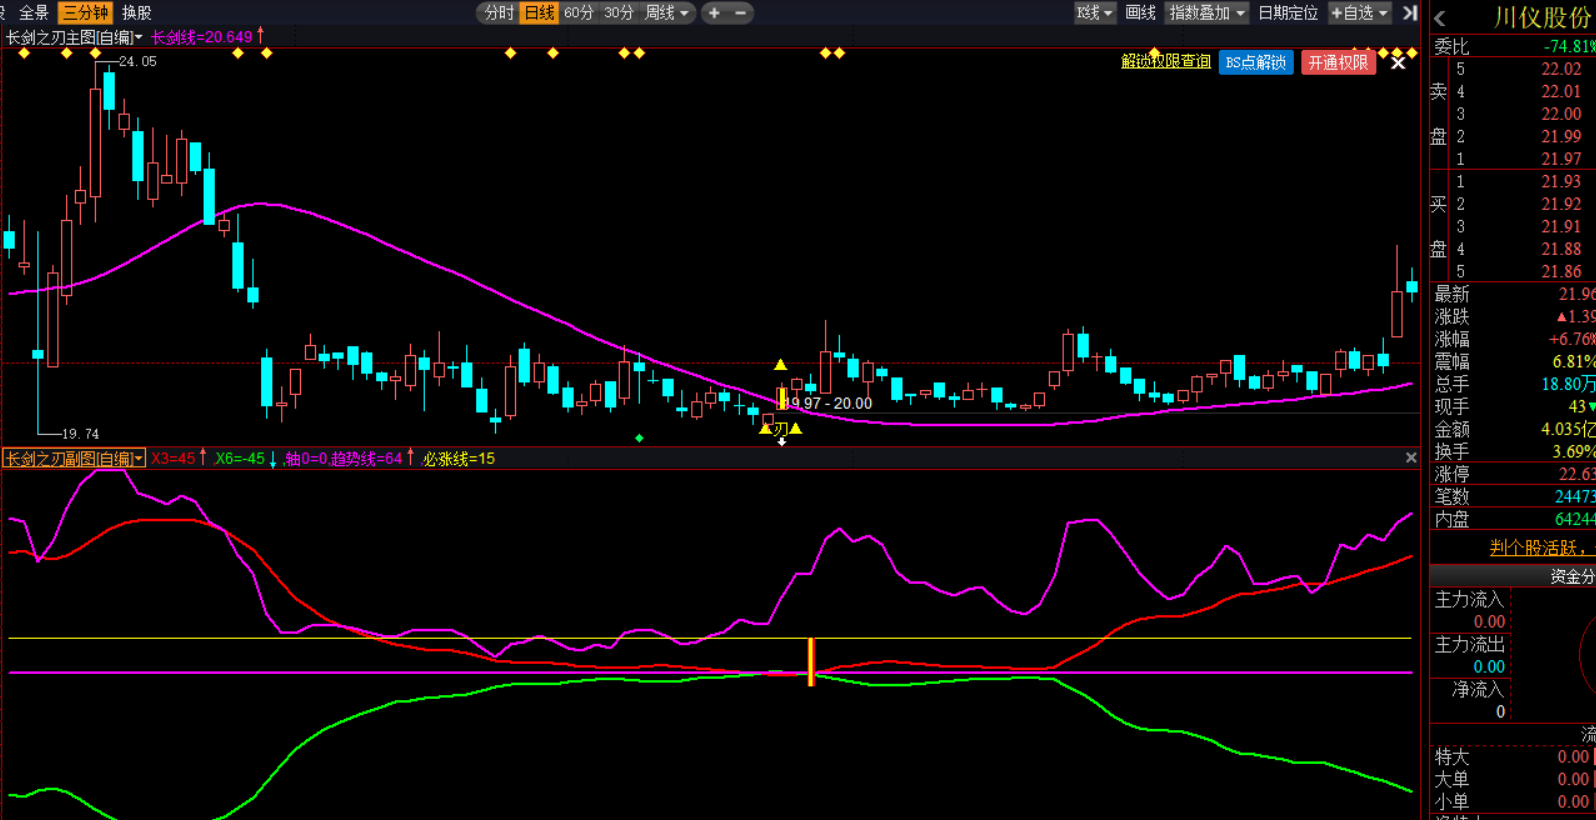Click the back arrow beside 川仪股份
This screenshot has height=820, width=1596.
[x=1440, y=18]
